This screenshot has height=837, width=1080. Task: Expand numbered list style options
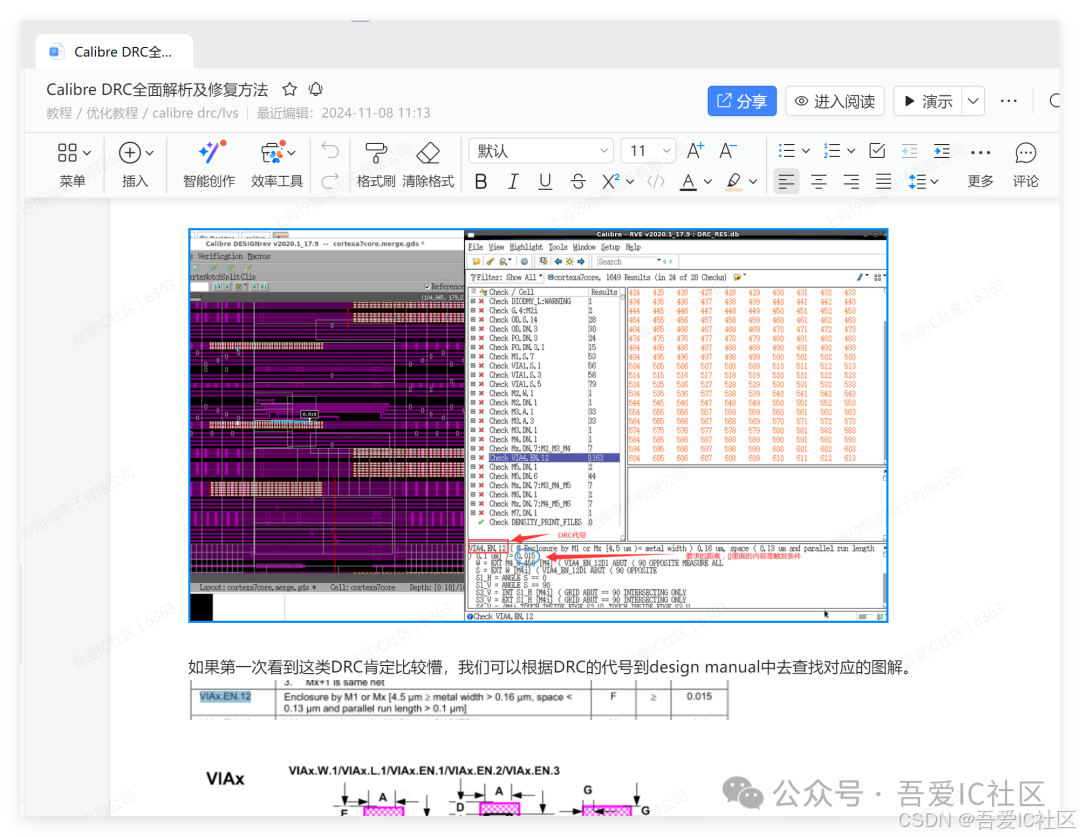pos(851,151)
